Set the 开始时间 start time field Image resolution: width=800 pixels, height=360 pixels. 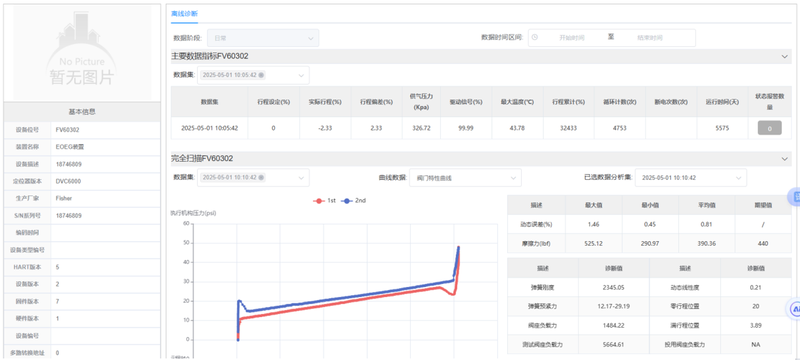tap(571, 38)
